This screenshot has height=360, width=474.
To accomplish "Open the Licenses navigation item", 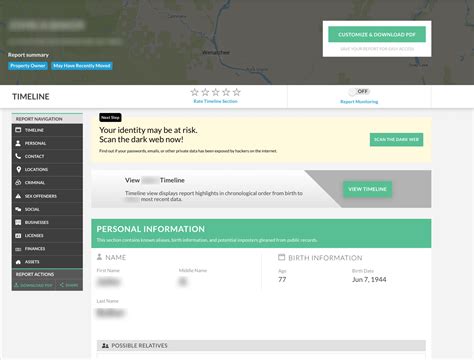I will point(47,236).
